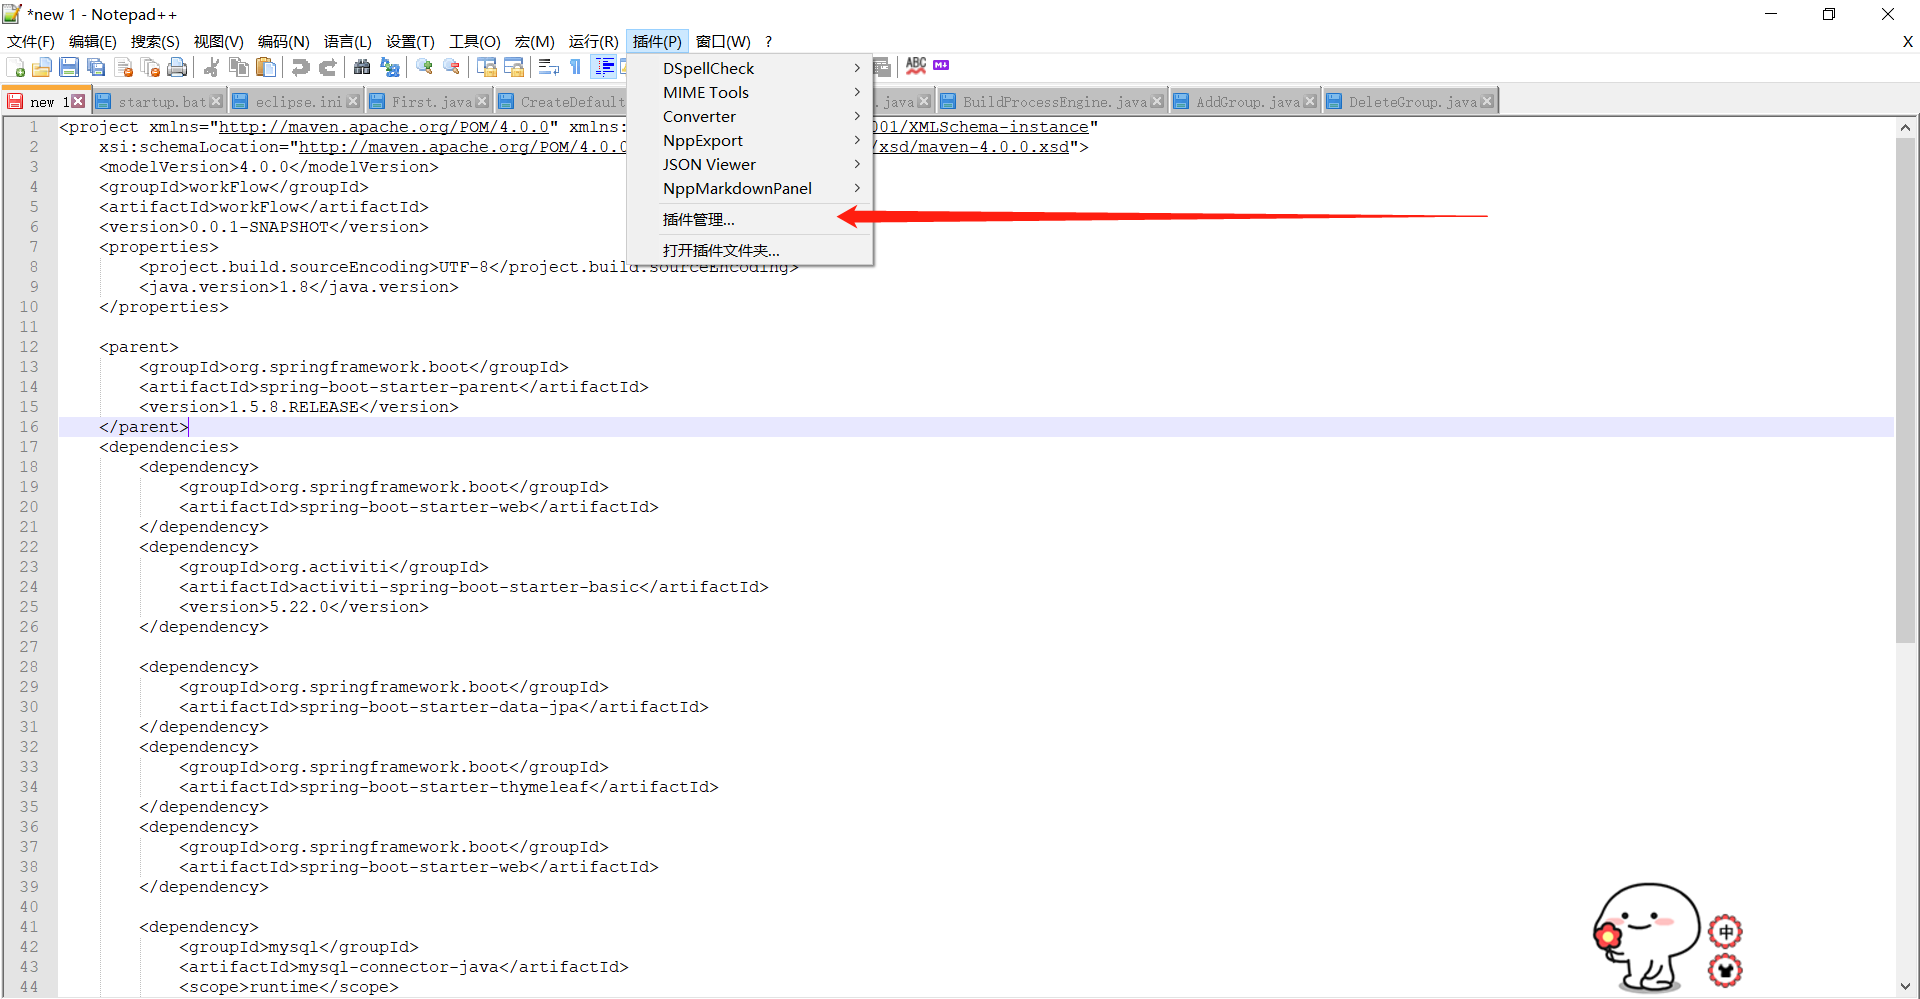This screenshot has width=1920, height=999.
Task: Click the Open file folder icon
Action: (x=42, y=67)
